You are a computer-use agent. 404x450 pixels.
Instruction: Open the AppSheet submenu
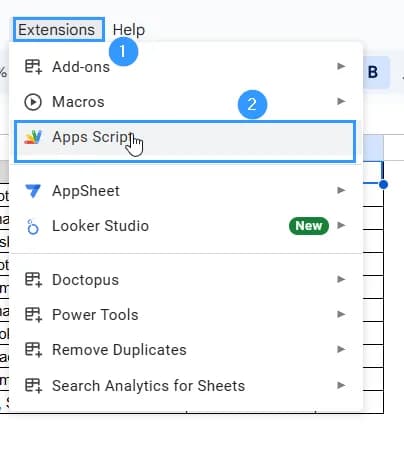[186, 191]
